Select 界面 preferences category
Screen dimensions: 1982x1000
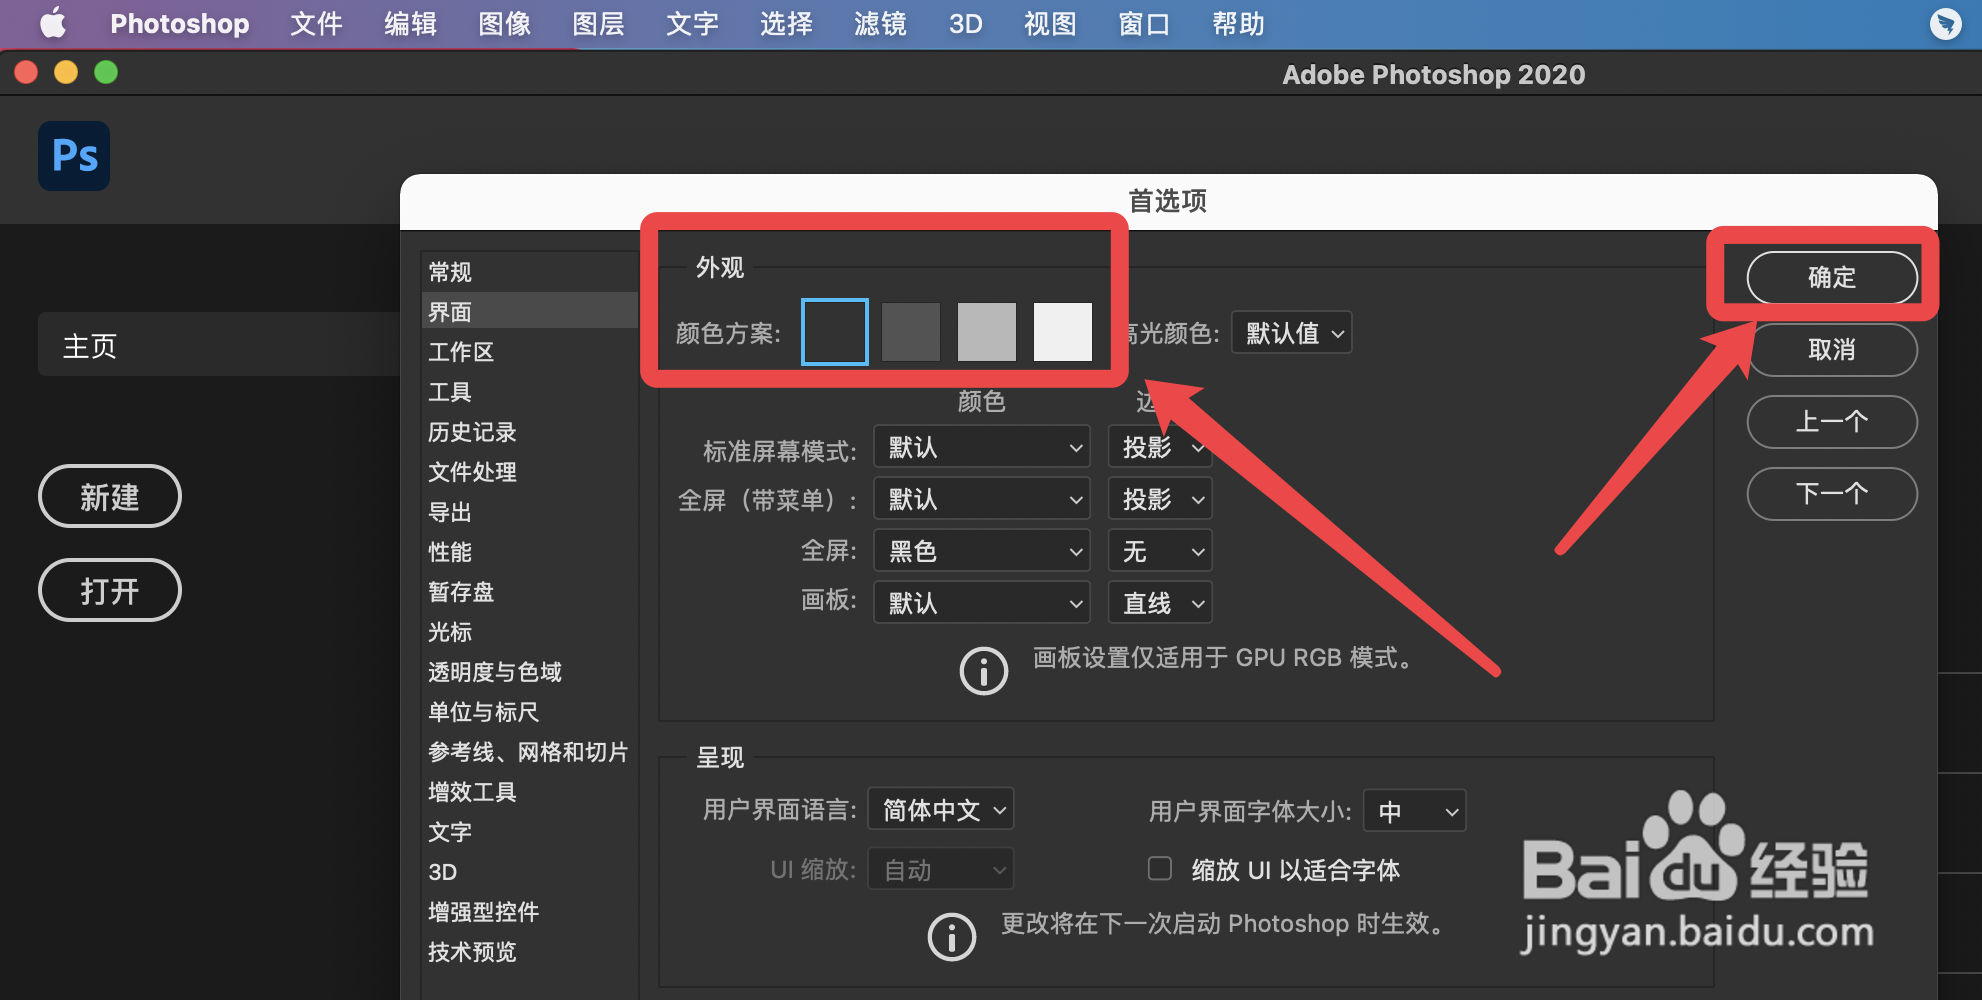pos(530,311)
